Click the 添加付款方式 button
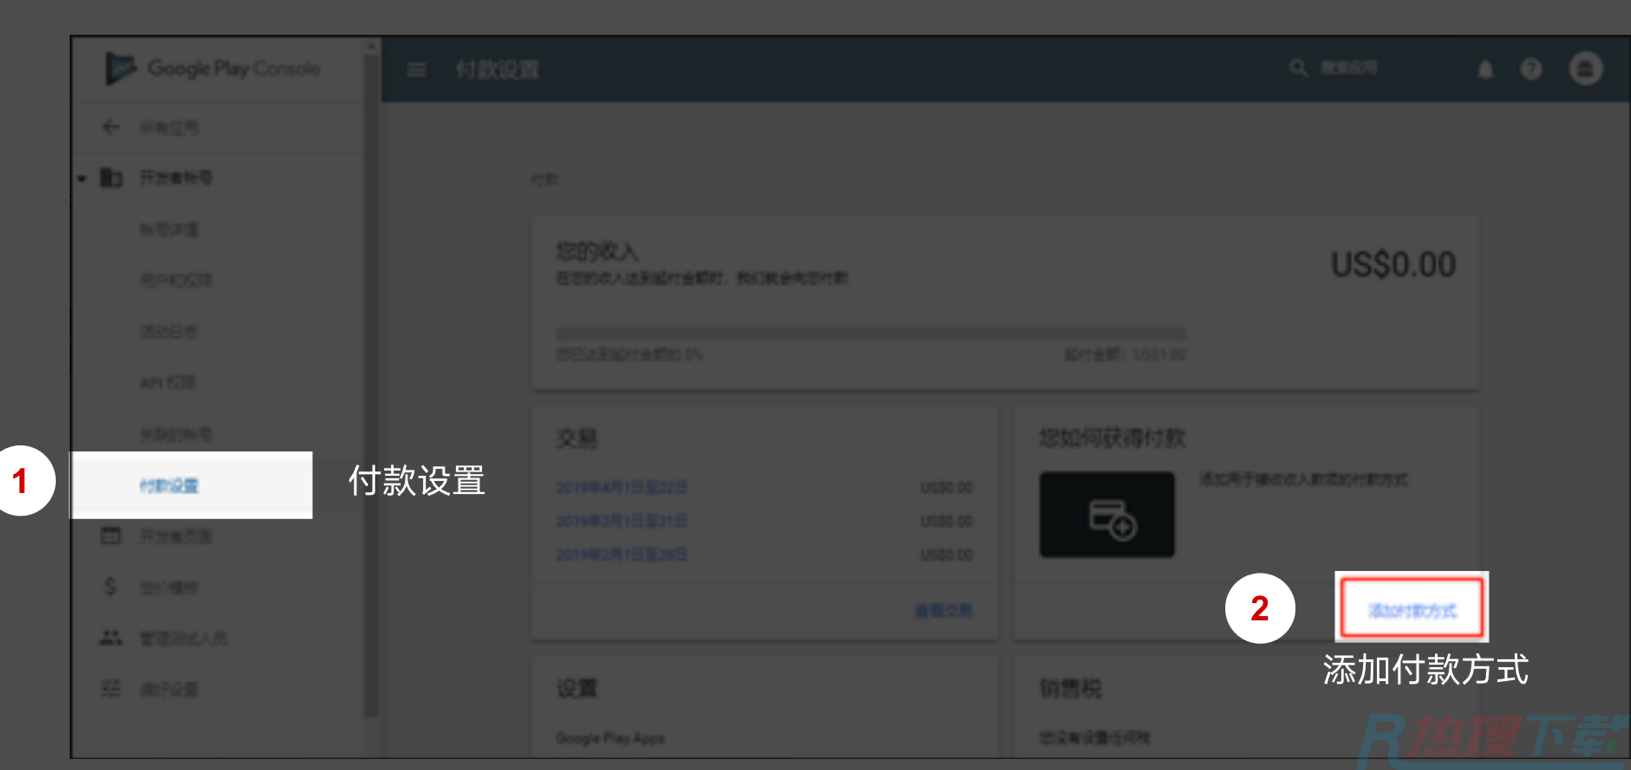The width and height of the screenshot is (1631, 770). (x=1411, y=609)
